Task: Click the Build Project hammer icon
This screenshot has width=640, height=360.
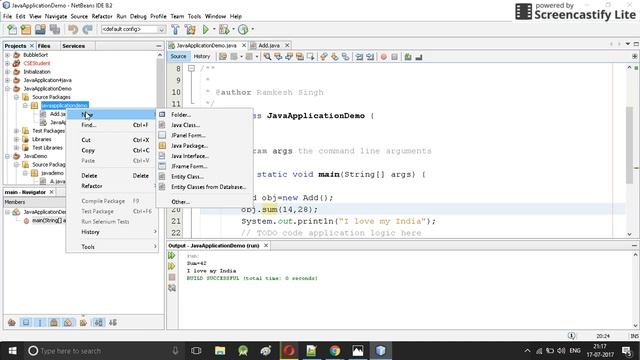Action: point(175,29)
